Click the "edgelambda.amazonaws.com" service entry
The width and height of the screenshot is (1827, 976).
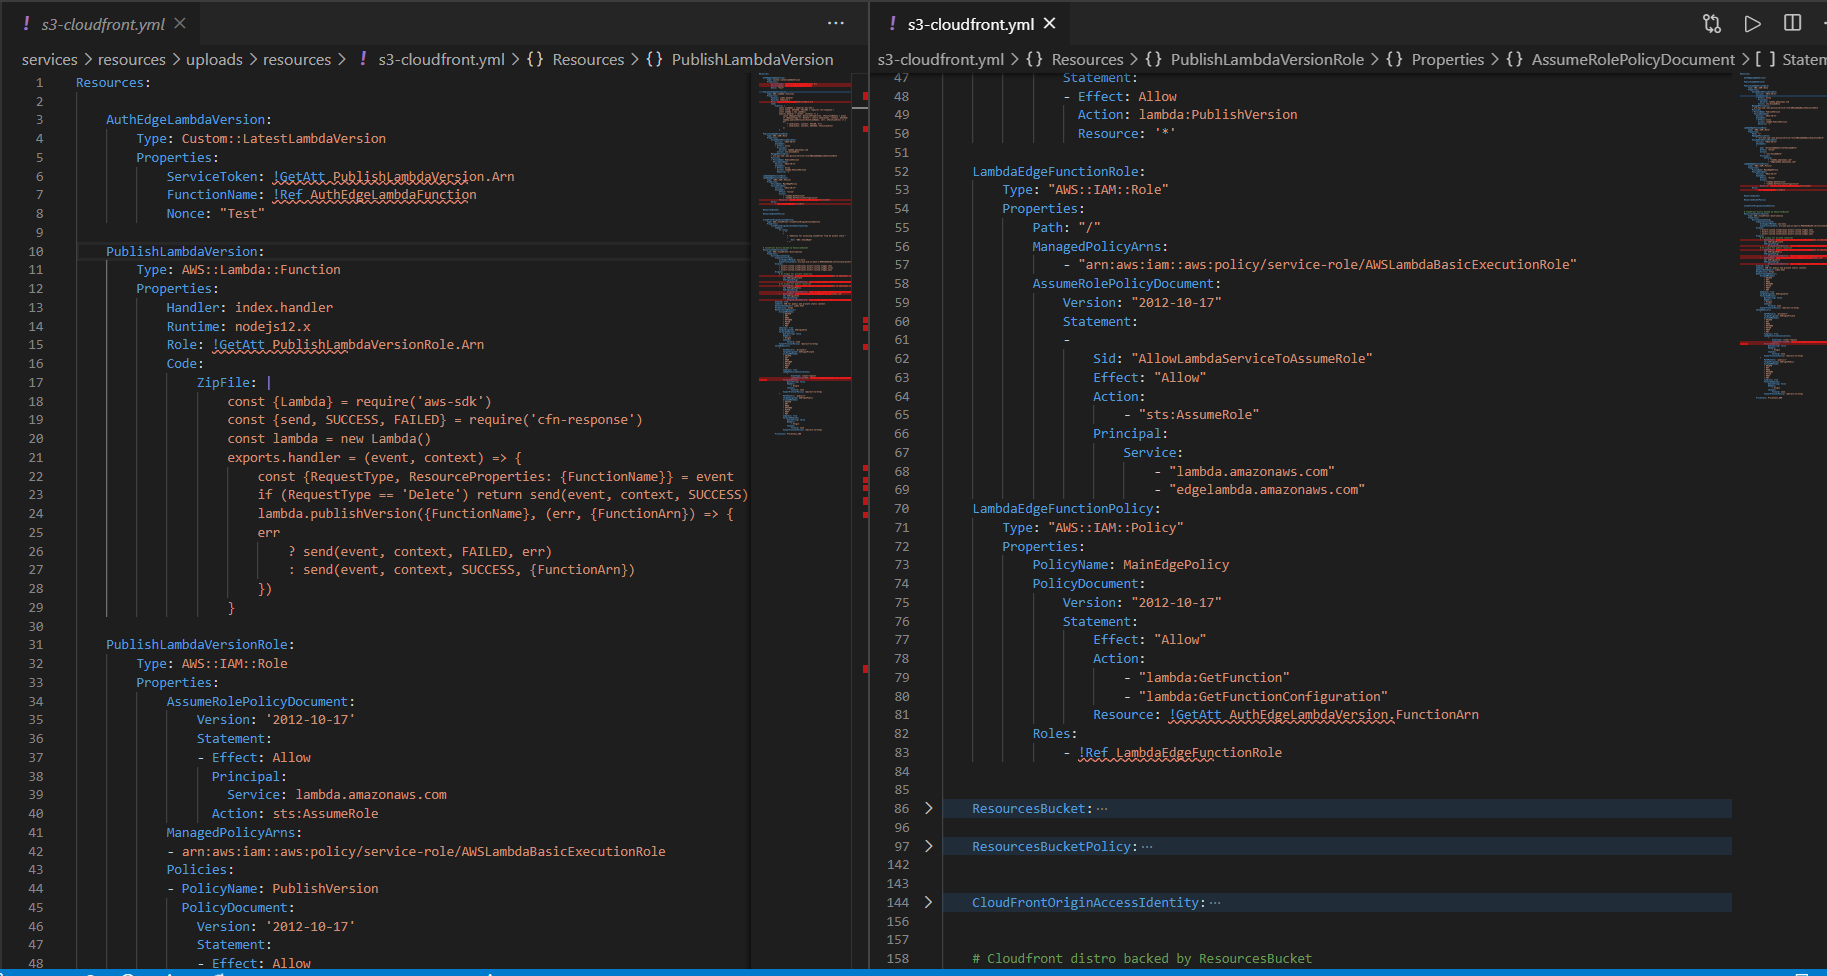tap(1267, 490)
